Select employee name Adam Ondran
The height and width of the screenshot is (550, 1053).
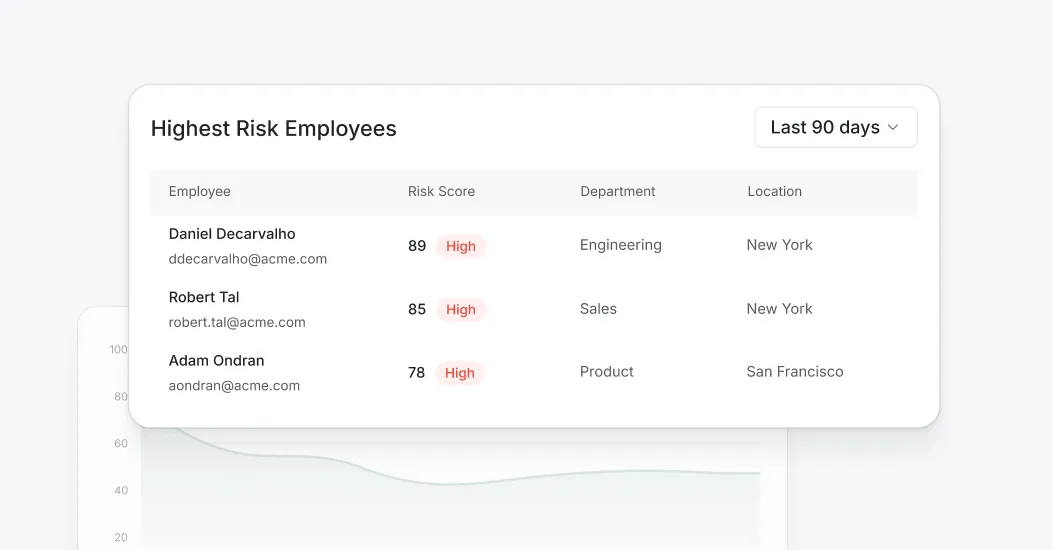(x=216, y=361)
